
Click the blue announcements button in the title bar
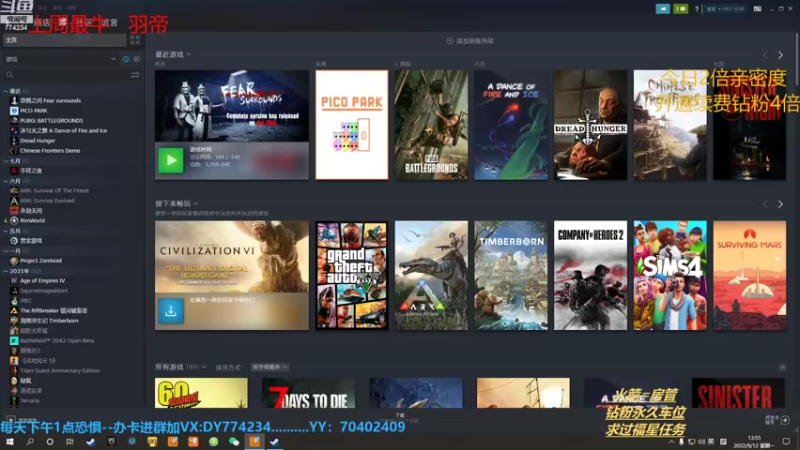pyautogui.click(x=662, y=9)
